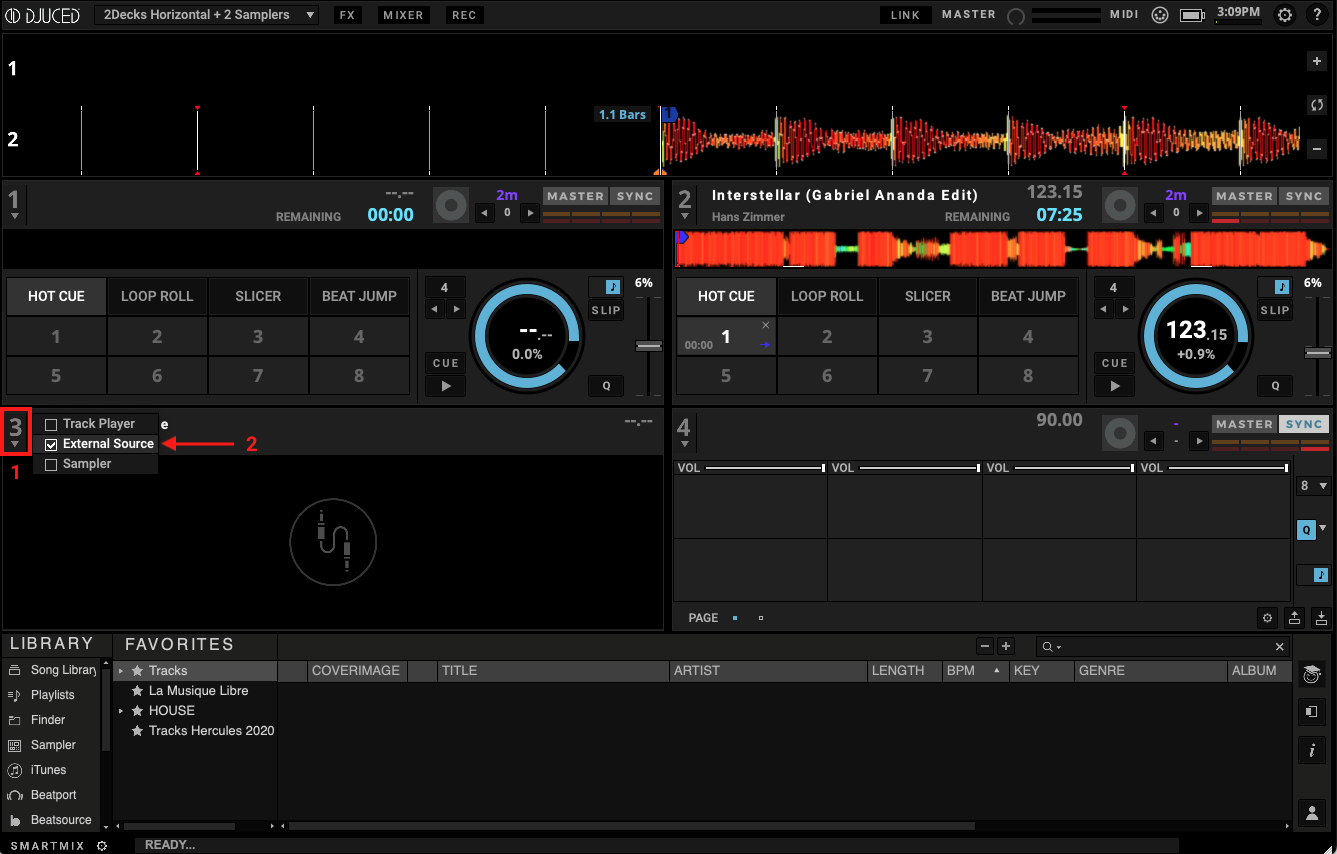
Task: Check the Track Player checkbox
Action: coord(51,425)
